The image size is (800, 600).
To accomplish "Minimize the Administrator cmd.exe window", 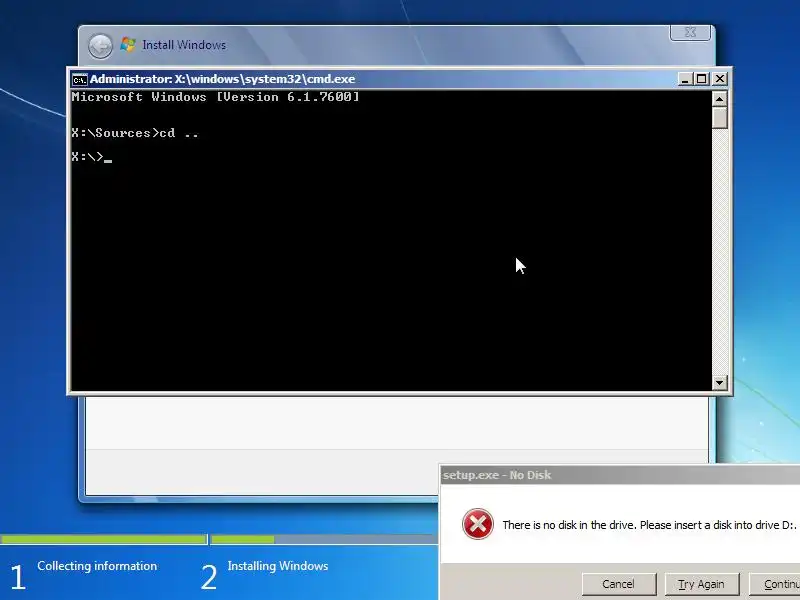I will tap(685, 79).
